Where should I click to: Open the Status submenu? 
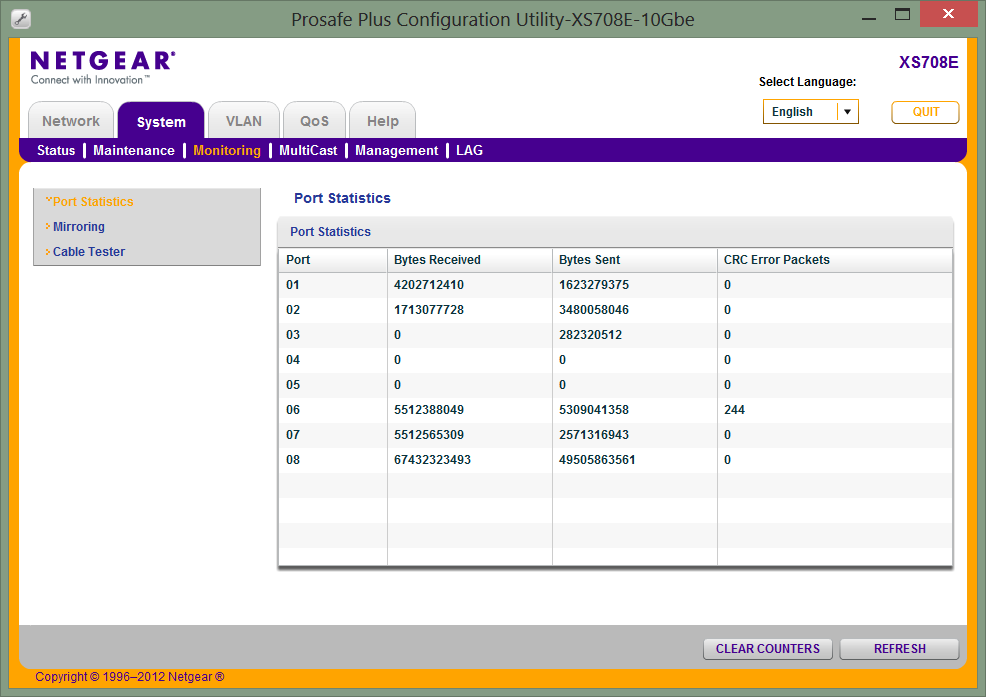56,150
